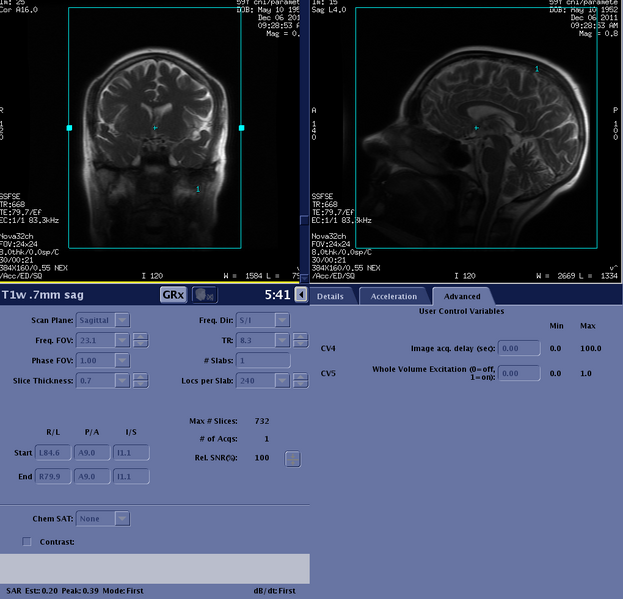The image size is (623, 599).
Task: Increase Slice Thickness with up arrow
Action: (140, 377)
